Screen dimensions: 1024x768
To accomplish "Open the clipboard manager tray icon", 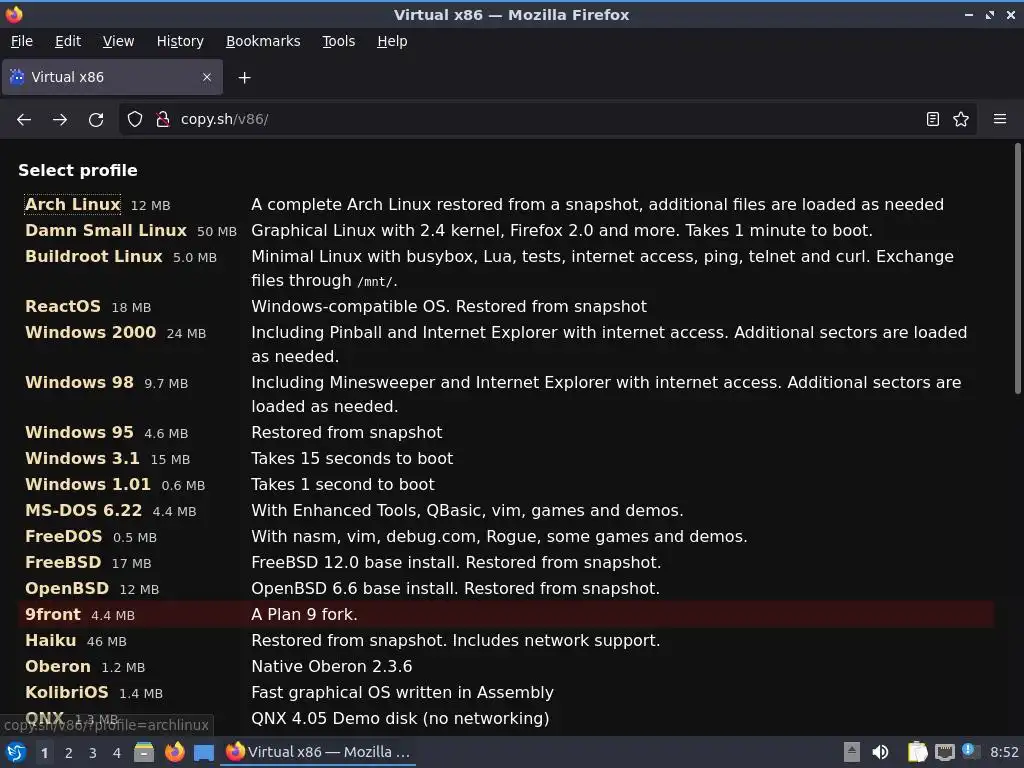I will point(917,752).
